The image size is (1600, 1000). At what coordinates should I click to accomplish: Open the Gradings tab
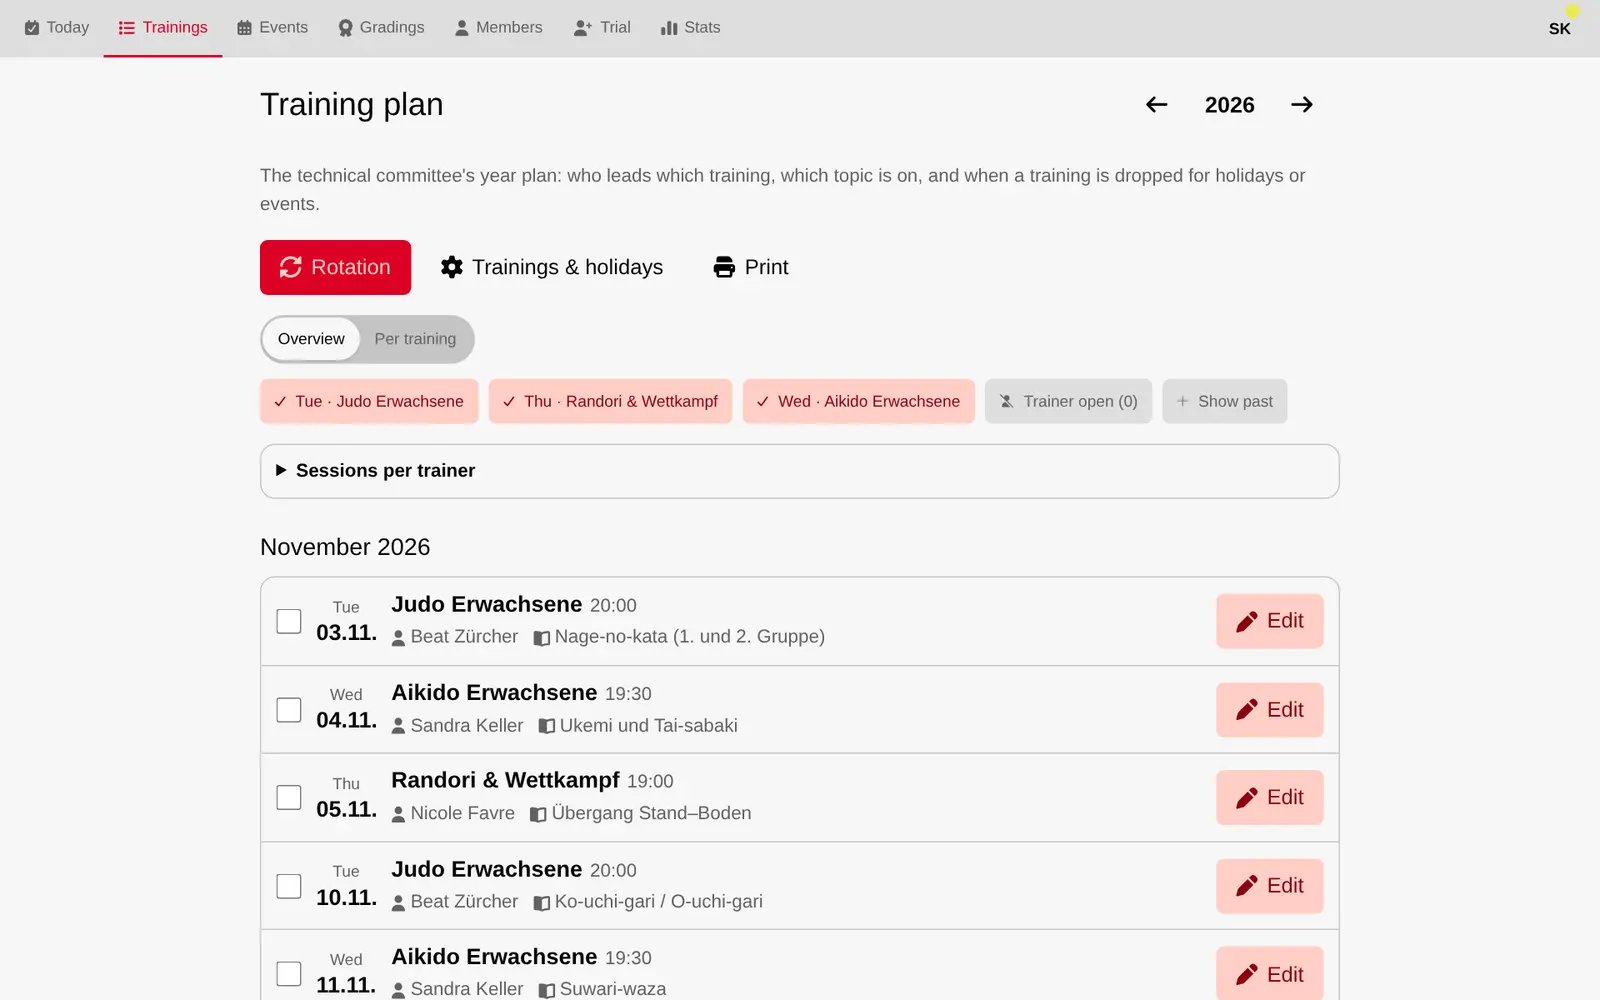381,28
